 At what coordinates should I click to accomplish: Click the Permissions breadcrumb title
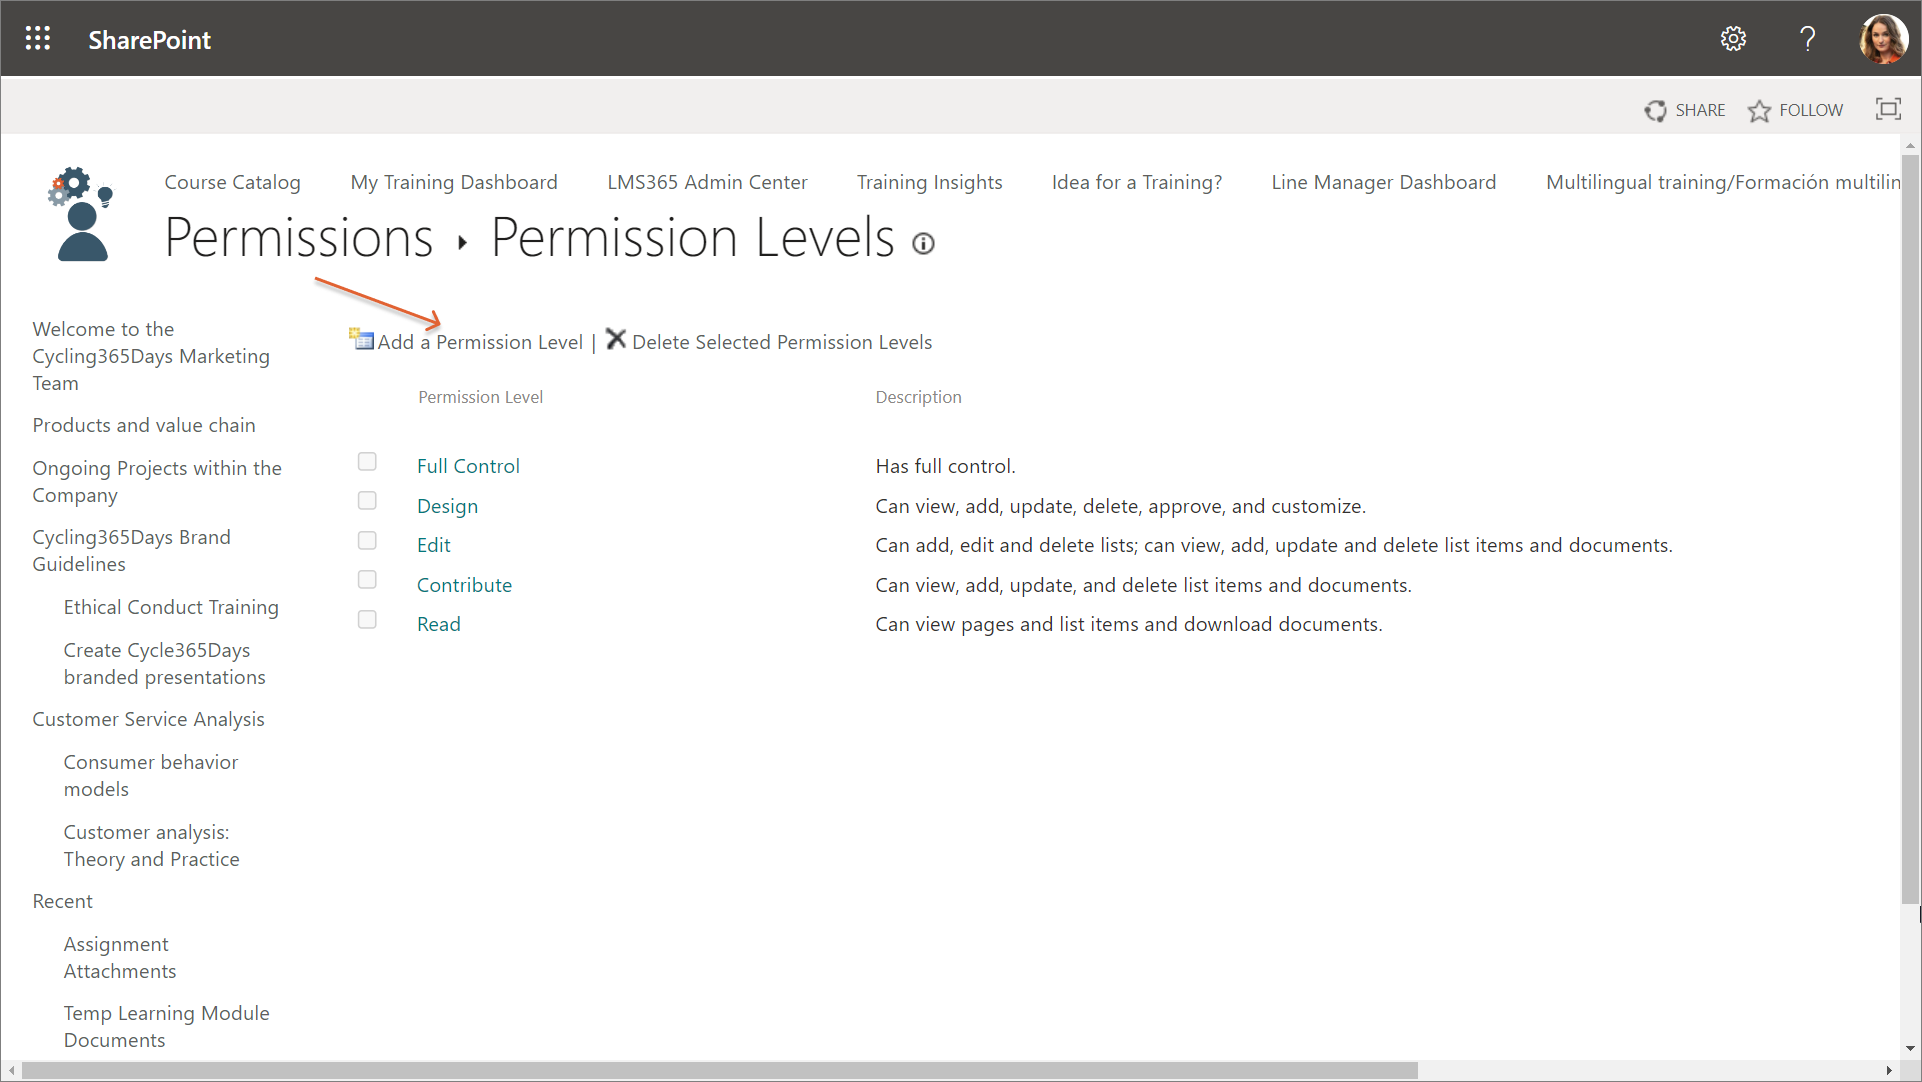[298, 238]
